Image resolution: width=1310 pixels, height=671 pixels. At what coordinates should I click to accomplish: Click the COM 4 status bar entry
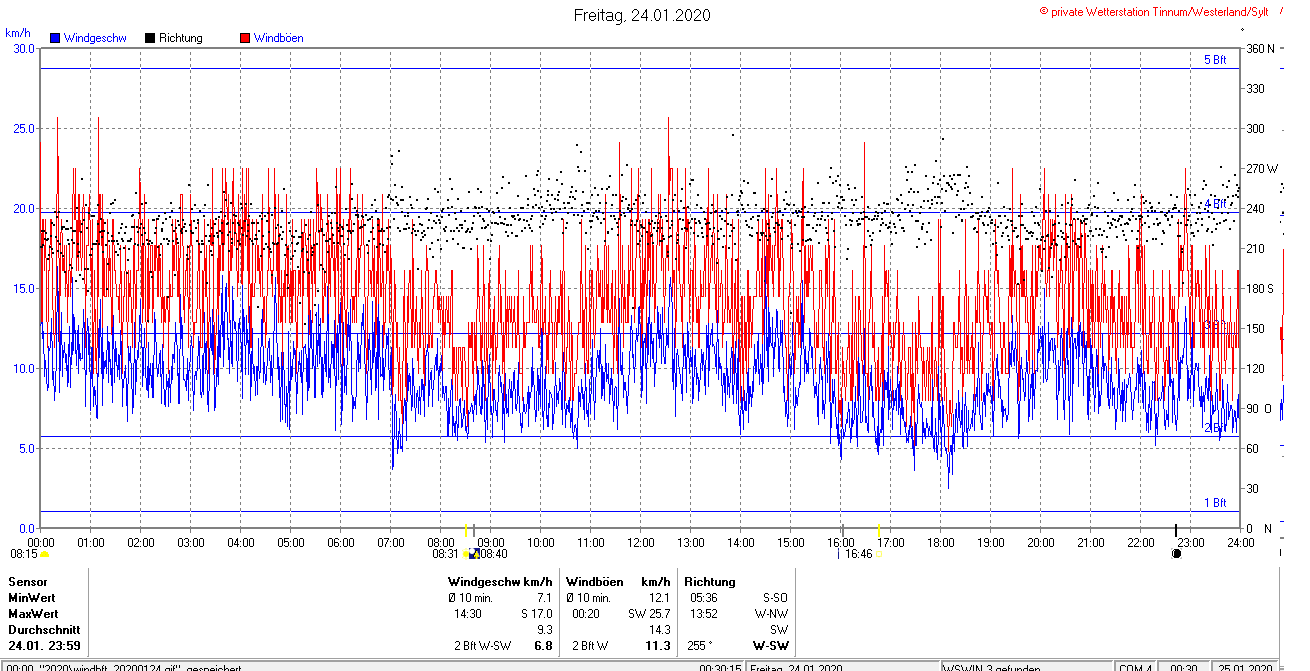pos(1136,667)
